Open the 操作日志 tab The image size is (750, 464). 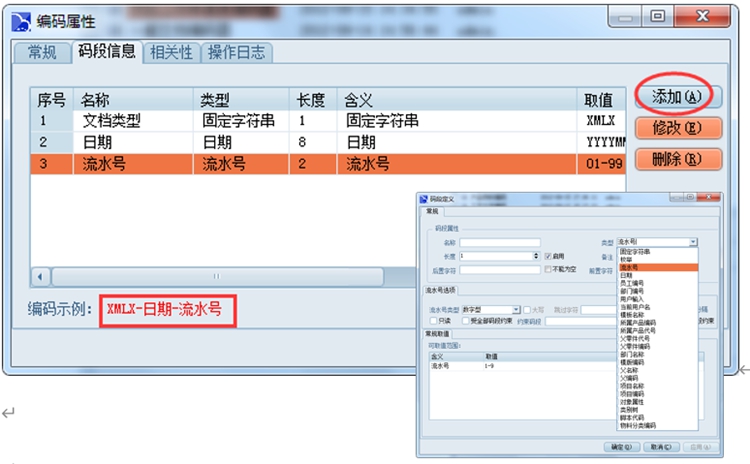click(237, 52)
